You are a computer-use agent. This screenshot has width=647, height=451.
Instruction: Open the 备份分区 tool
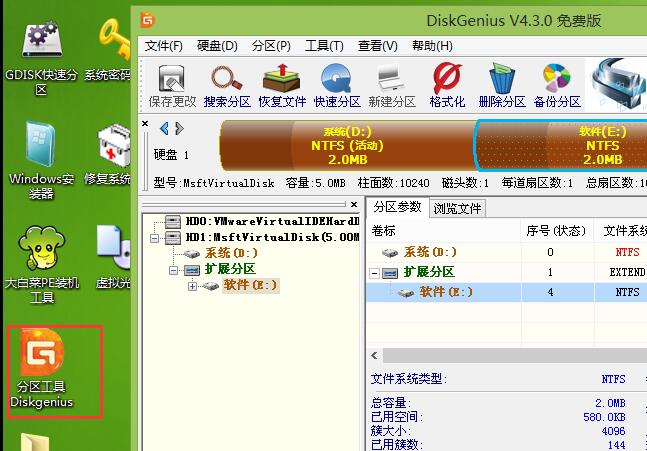click(557, 86)
